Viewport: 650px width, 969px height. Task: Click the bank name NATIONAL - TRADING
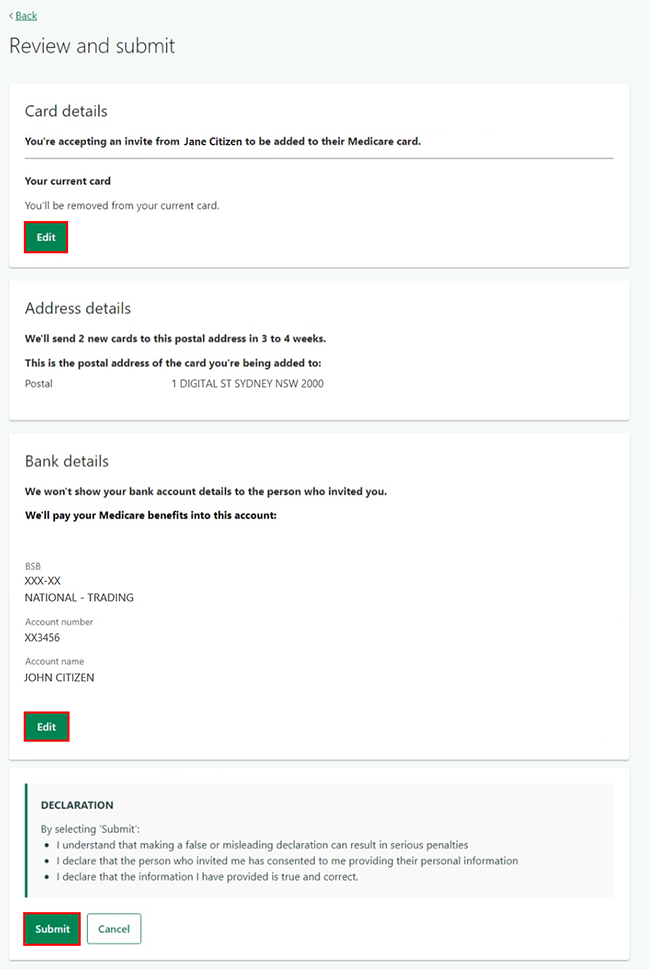(79, 598)
